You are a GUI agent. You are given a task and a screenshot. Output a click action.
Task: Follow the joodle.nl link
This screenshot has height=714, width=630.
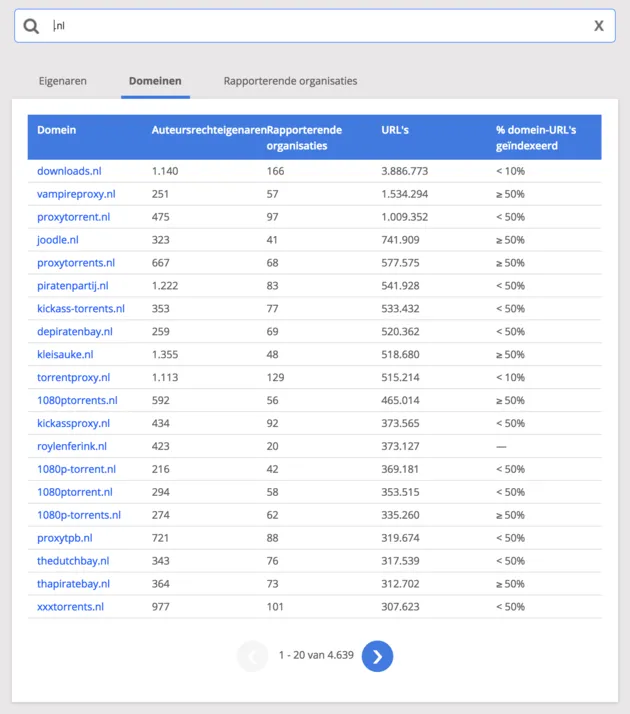point(57,240)
